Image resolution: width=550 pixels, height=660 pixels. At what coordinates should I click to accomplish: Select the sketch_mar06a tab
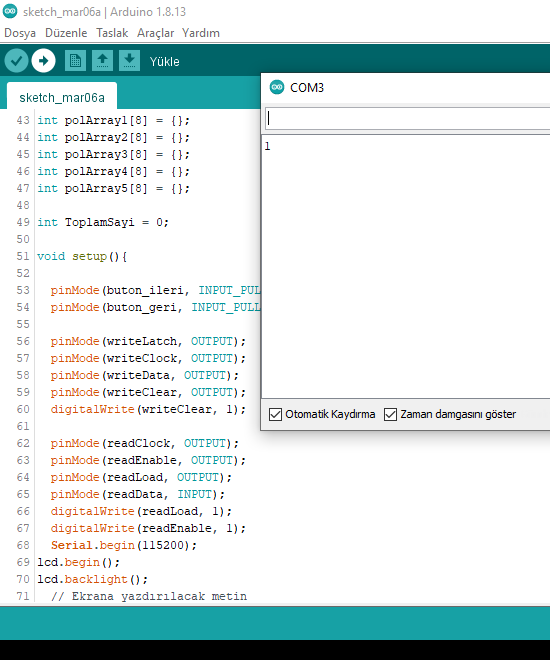click(x=62, y=97)
